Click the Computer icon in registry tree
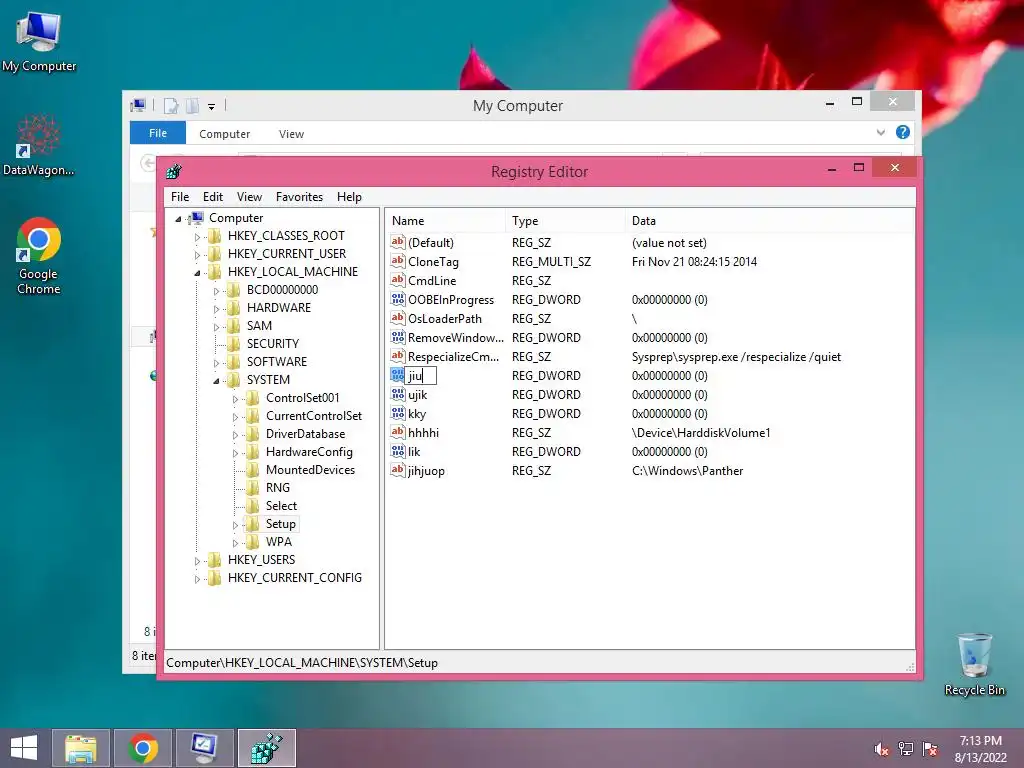Screen dimensions: 1024x768 point(196,218)
